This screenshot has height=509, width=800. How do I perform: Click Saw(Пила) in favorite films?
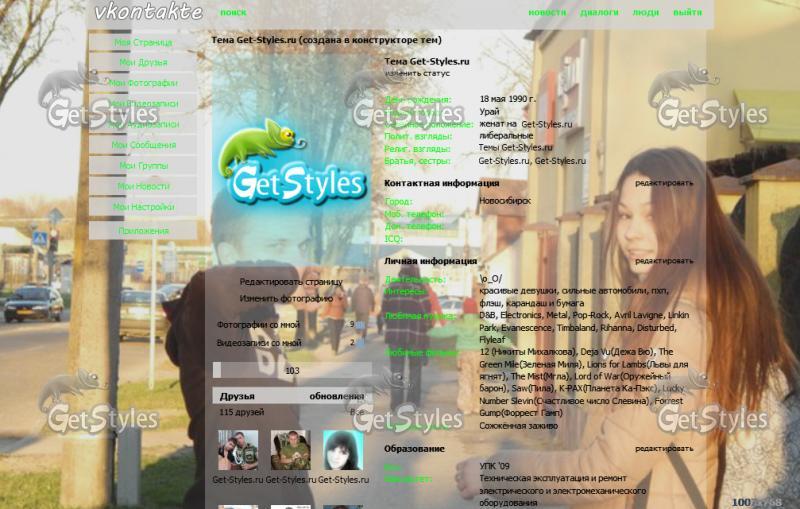coord(533,388)
